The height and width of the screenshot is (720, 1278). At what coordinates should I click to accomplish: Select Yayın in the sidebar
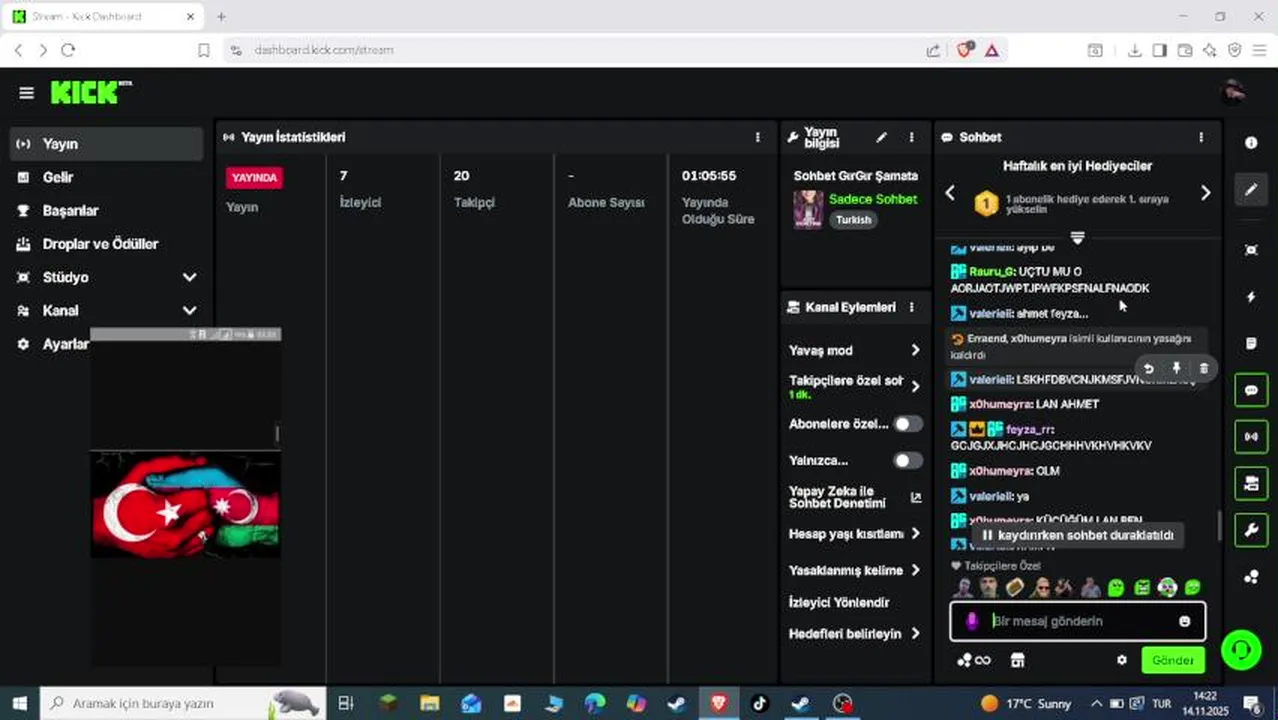106,144
